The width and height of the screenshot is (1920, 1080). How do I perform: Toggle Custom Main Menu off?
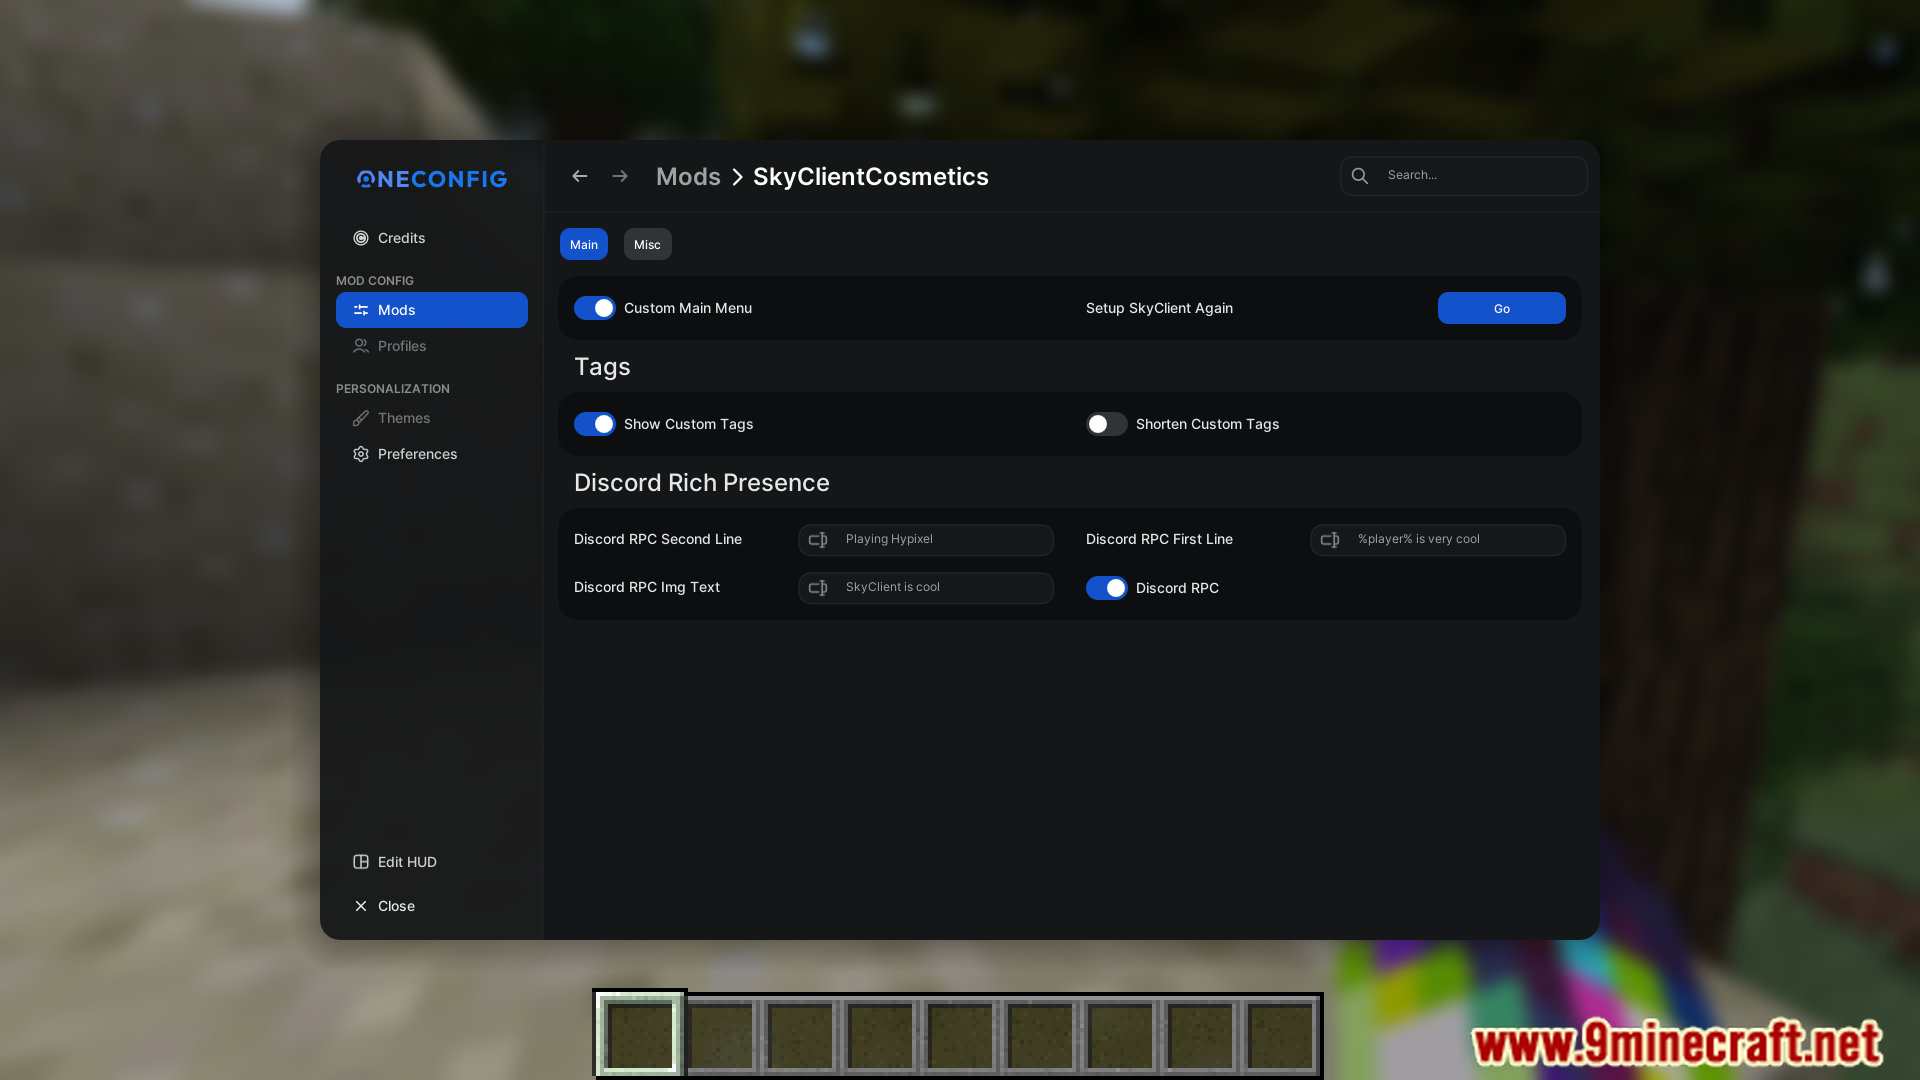pos(595,308)
